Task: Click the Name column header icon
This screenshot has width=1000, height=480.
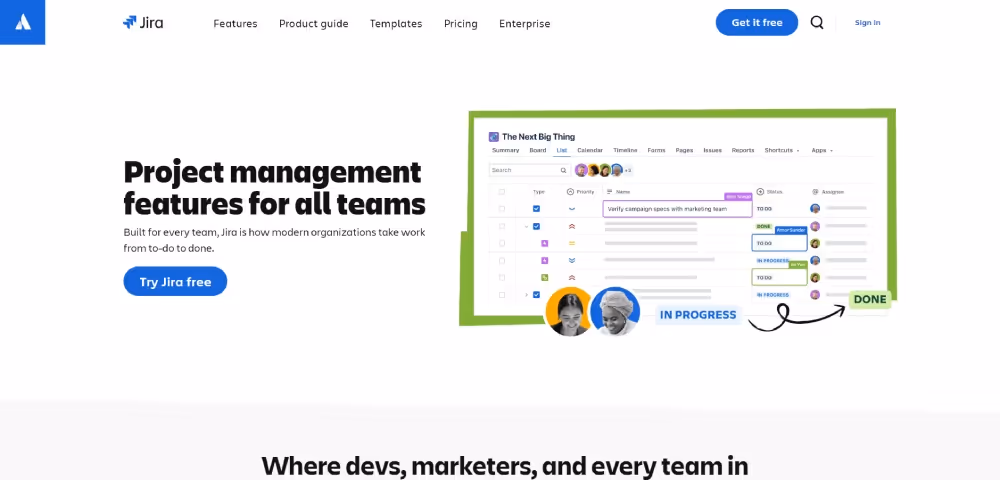Action: click(609, 191)
